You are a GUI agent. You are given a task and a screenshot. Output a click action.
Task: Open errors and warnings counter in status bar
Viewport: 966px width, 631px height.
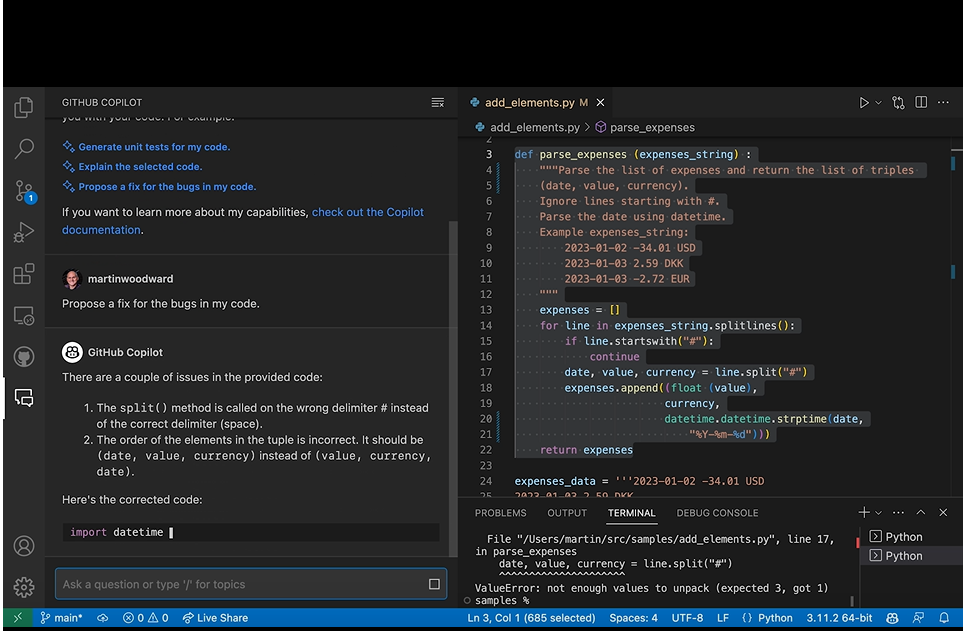click(x=145, y=617)
